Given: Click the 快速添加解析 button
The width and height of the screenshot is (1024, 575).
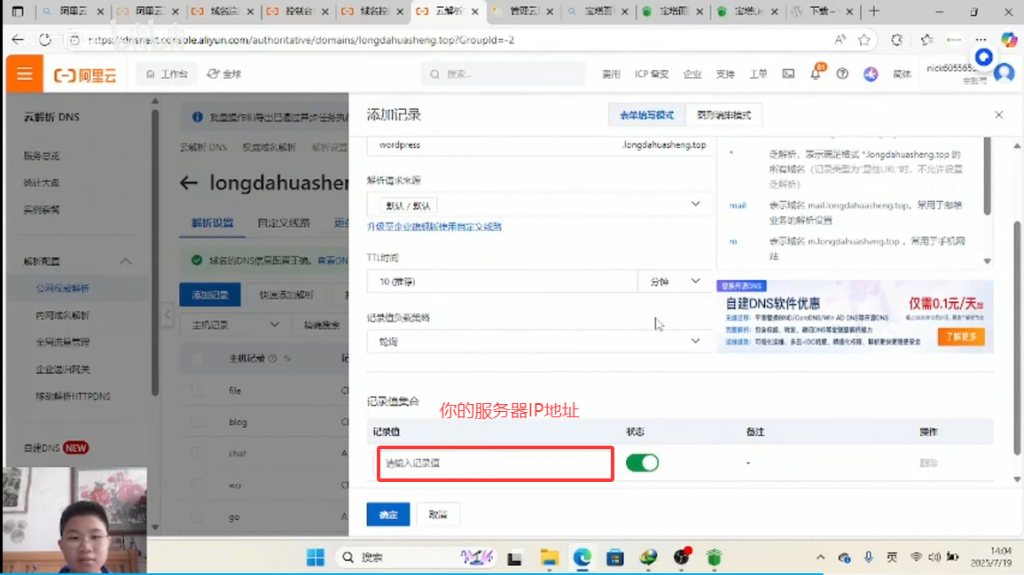Looking at the screenshot, I should click(x=286, y=295).
